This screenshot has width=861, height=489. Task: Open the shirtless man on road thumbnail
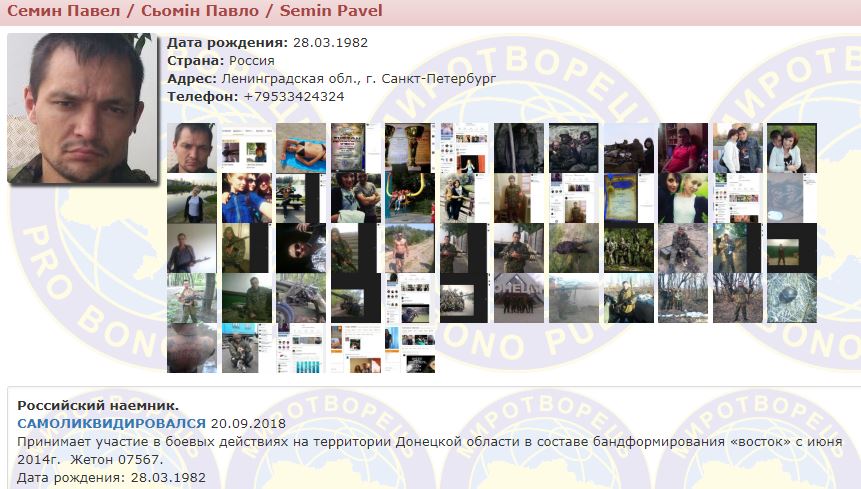(x=410, y=248)
